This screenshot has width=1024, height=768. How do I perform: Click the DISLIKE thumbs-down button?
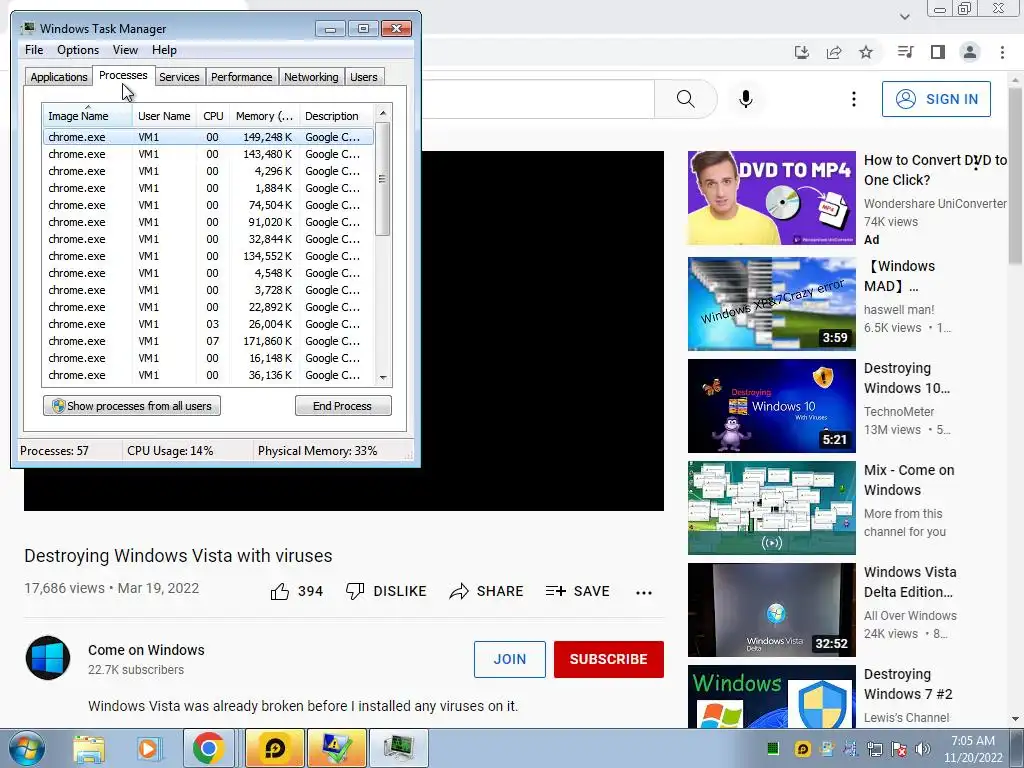[x=386, y=592]
